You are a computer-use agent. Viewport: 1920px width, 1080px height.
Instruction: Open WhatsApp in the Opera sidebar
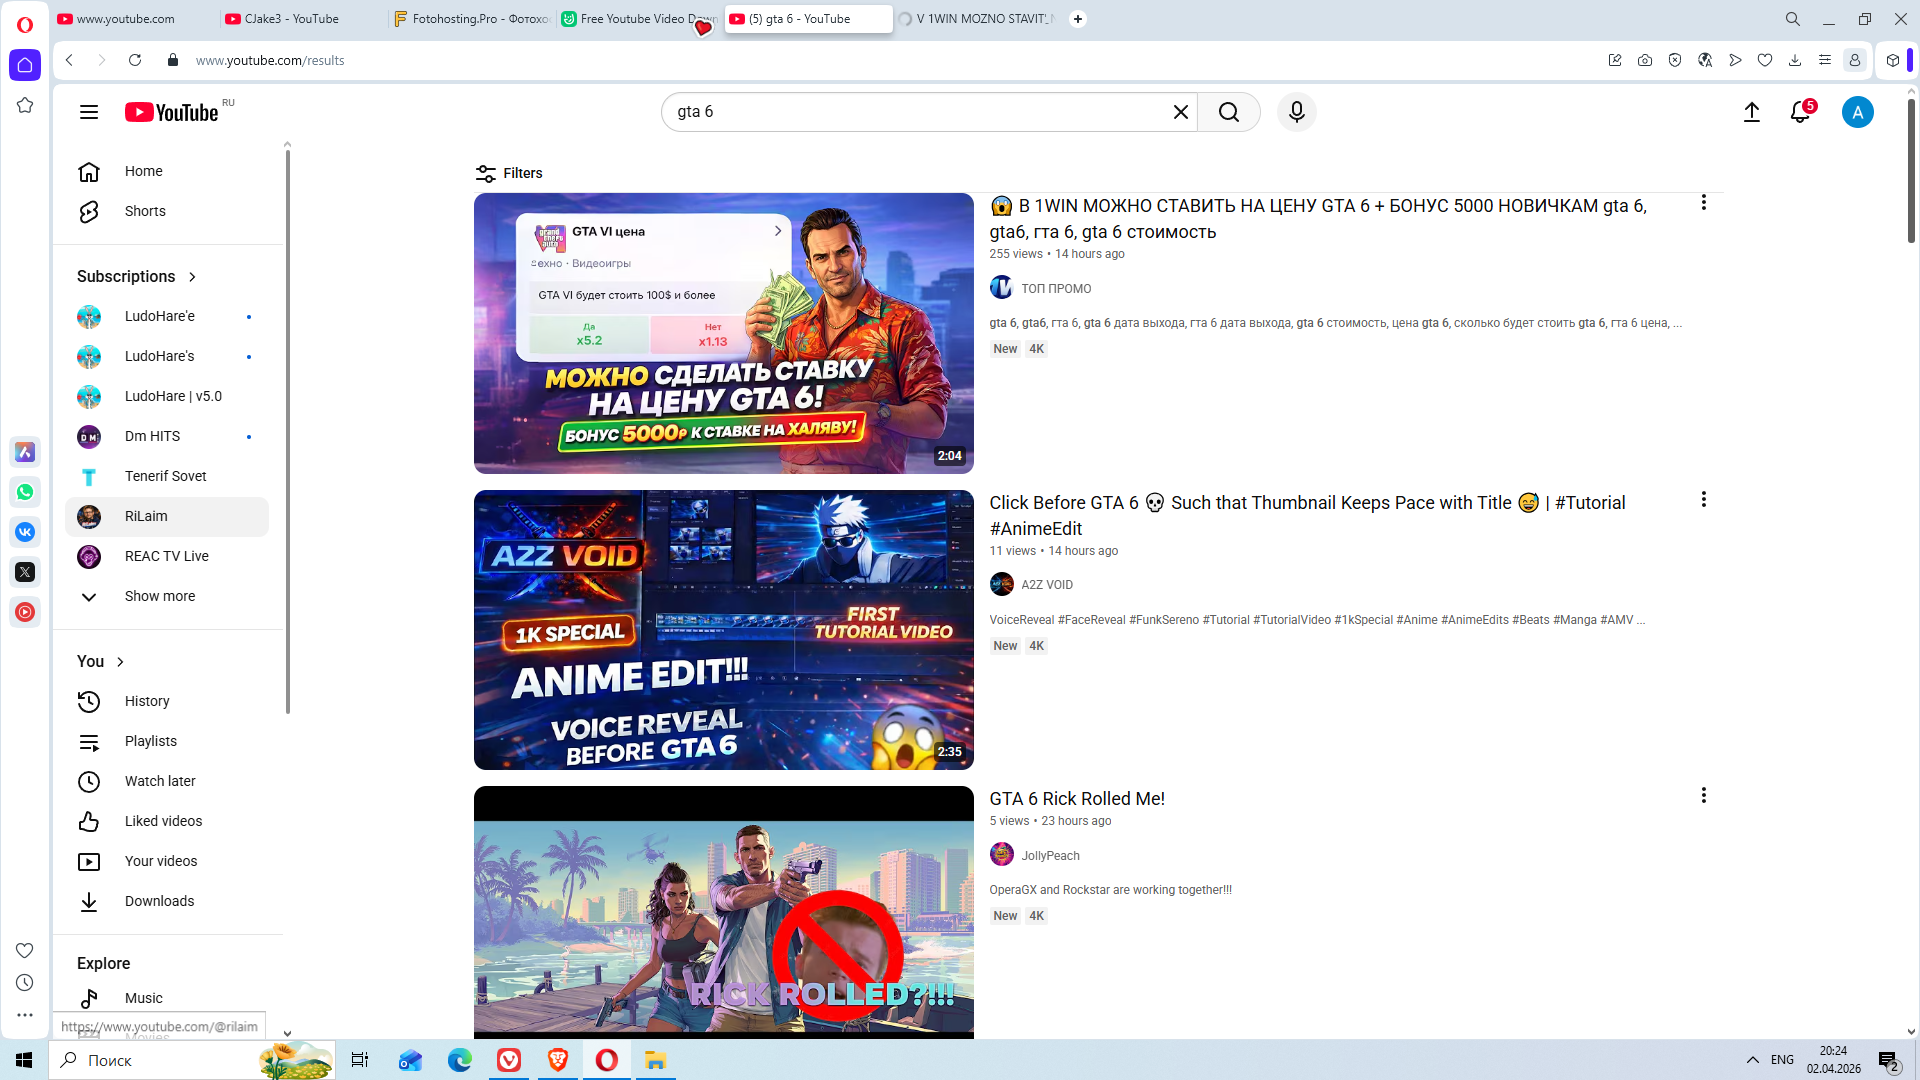tap(25, 492)
